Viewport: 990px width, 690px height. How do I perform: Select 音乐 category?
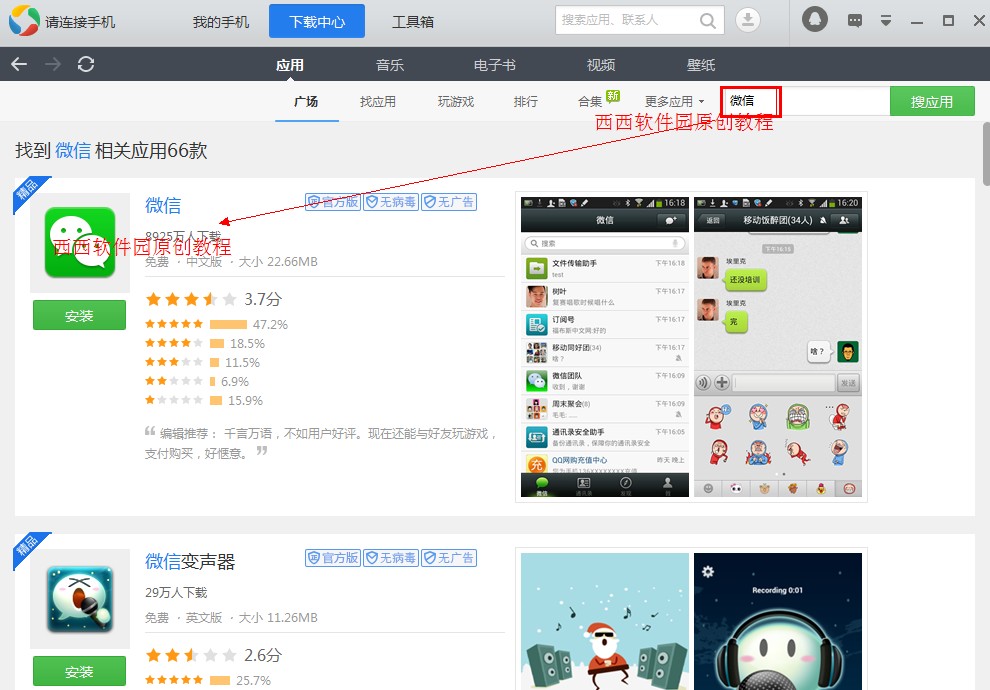390,64
